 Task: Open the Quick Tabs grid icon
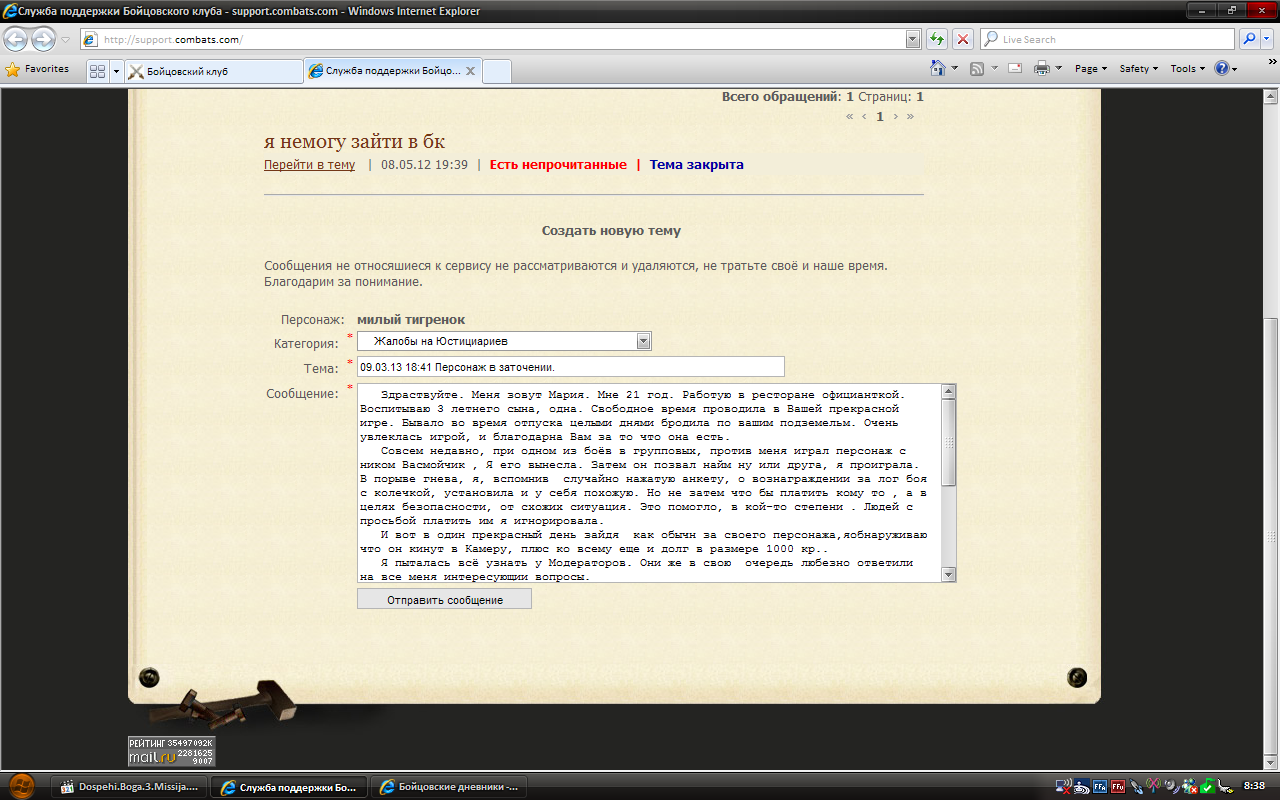click(x=97, y=71)
